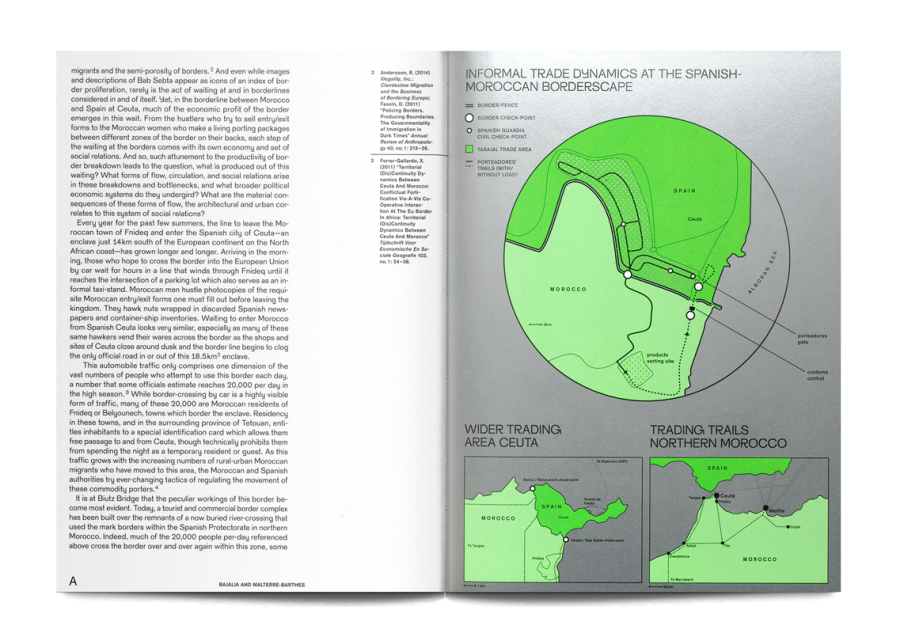Image resolution: width=900 pixels, height=633 pixels.
Task: Click the Wider Trading Area Ceuta map thumbnail
Action: click(x=553, y=520)
